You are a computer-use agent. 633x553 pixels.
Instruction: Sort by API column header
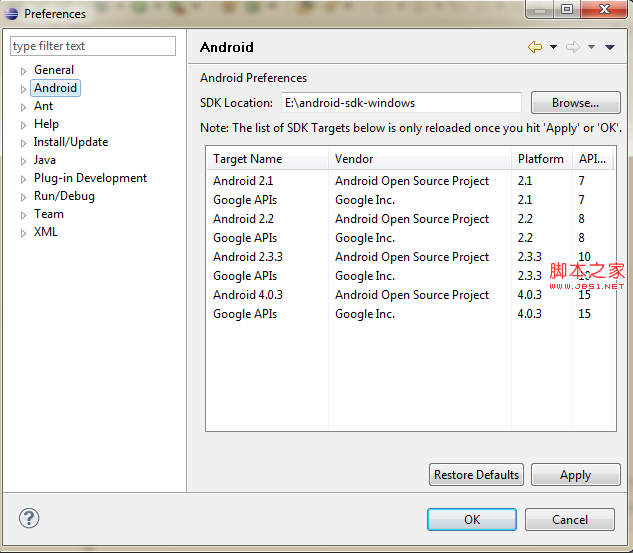click(593, 159)
